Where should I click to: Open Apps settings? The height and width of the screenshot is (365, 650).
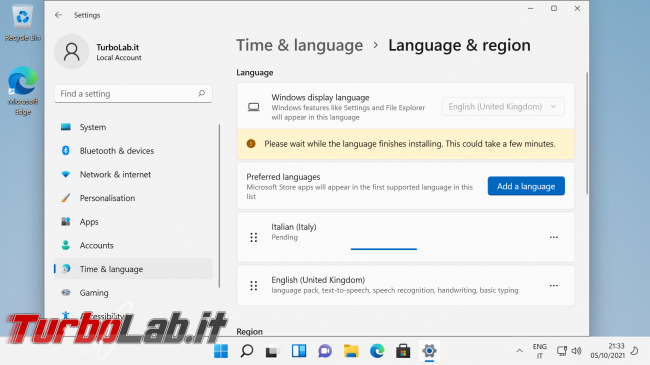[133, 221]
